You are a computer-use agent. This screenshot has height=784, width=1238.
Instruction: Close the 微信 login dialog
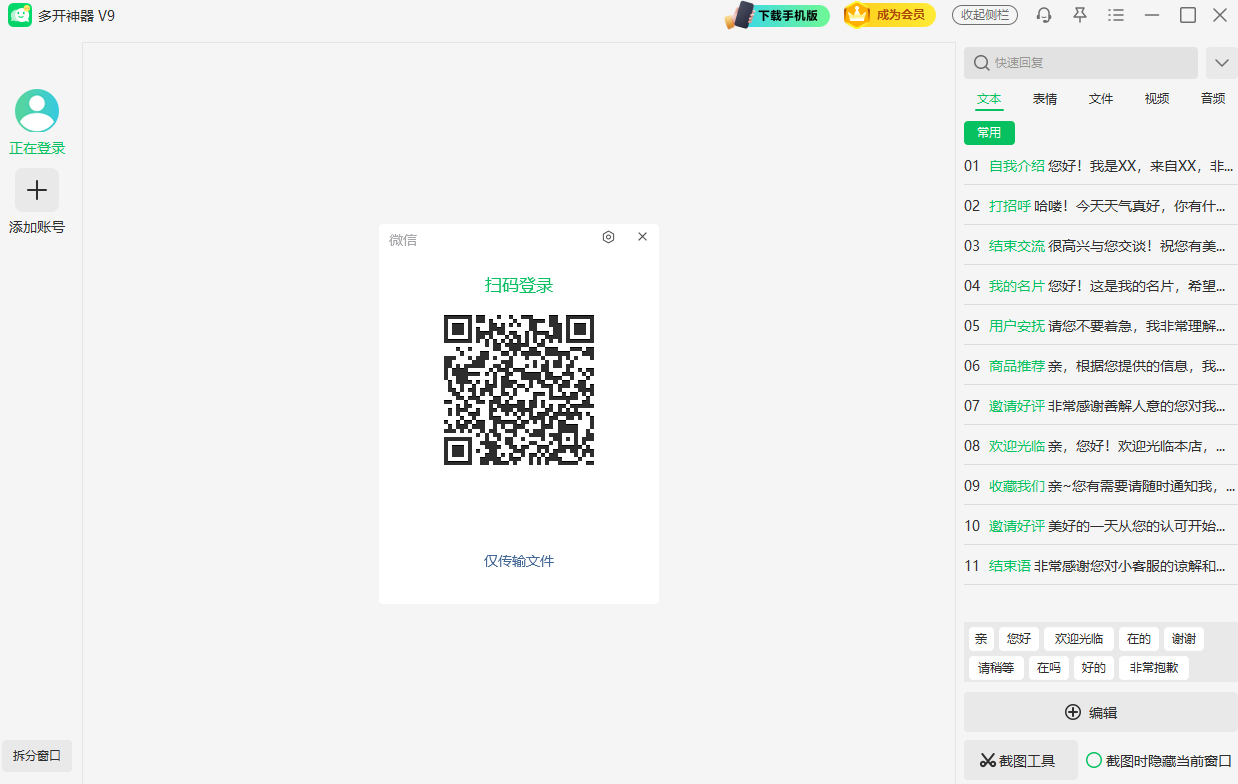[x=642, y=237]
